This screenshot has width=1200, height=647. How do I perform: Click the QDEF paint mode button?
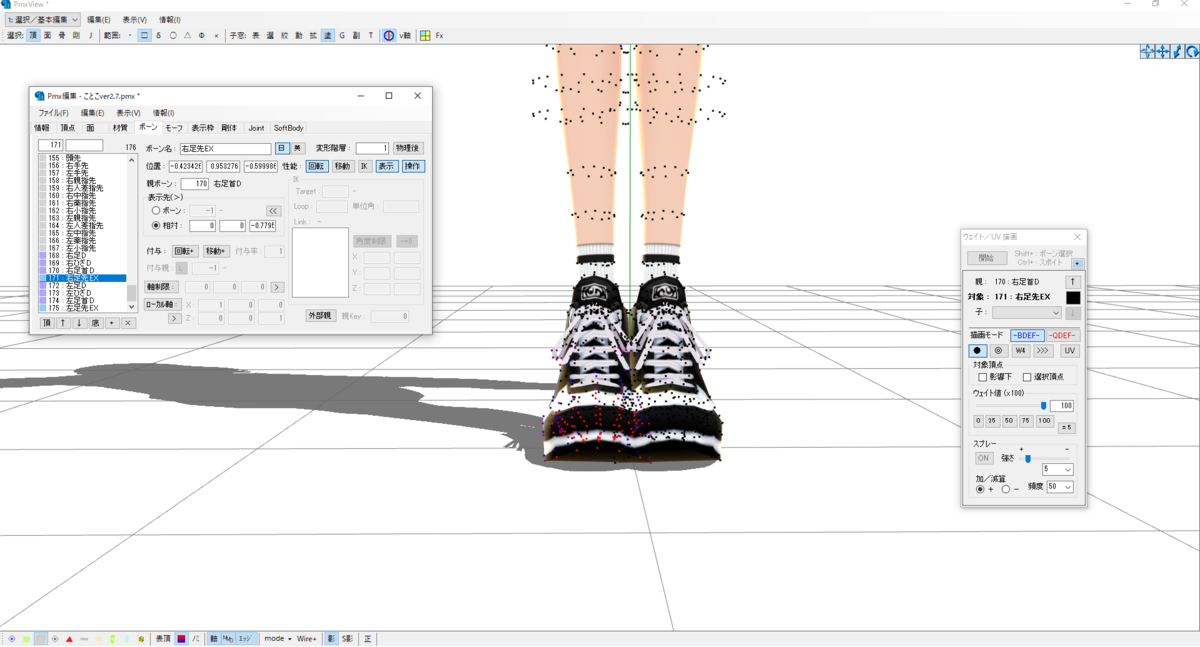pos(1063,335)
